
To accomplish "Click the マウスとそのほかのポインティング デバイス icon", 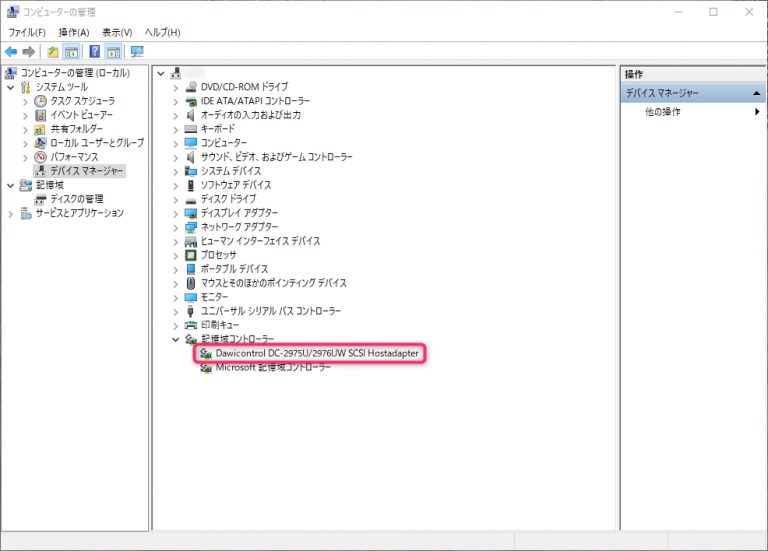I will click(x=191, y=284).
